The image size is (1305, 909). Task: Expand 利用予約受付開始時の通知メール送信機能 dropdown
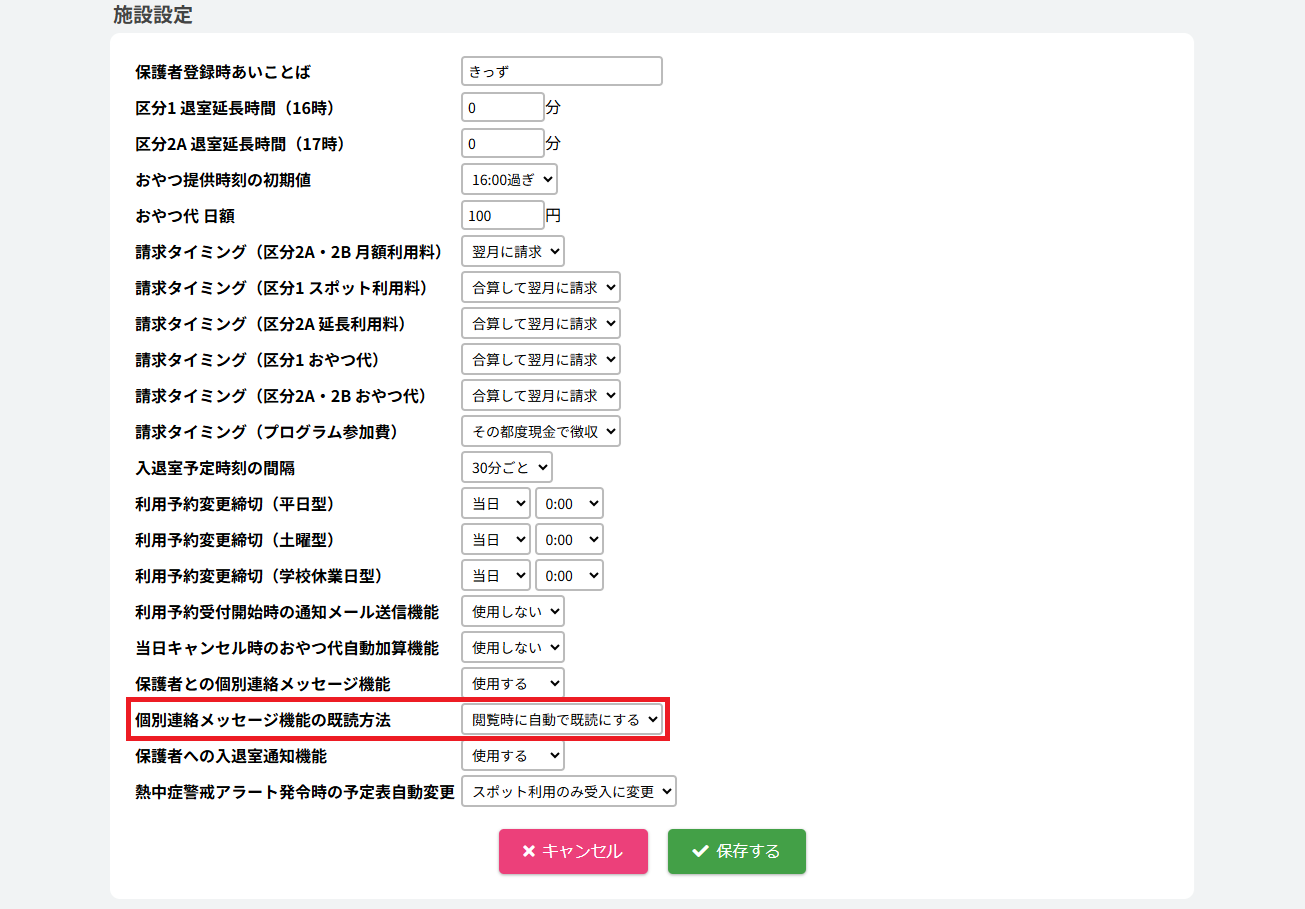[513, 612]
